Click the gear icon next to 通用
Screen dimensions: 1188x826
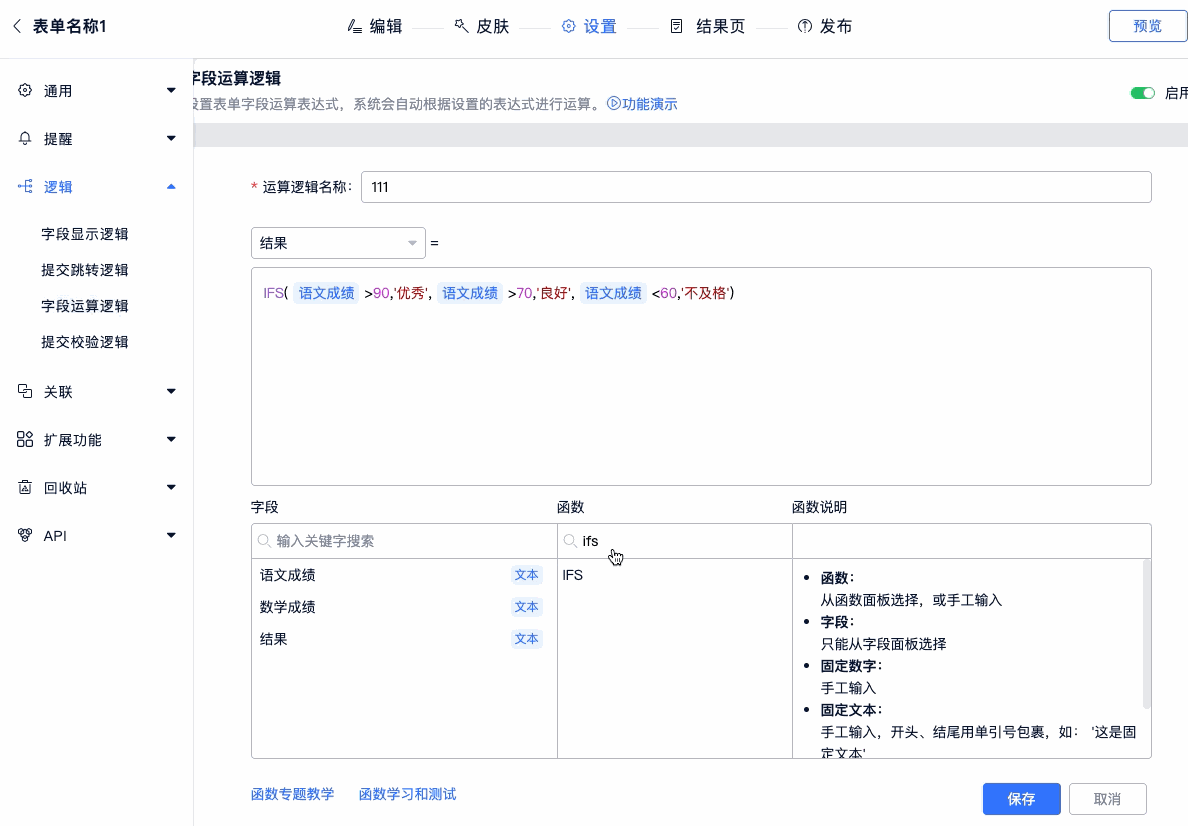(x=25, y=91)
